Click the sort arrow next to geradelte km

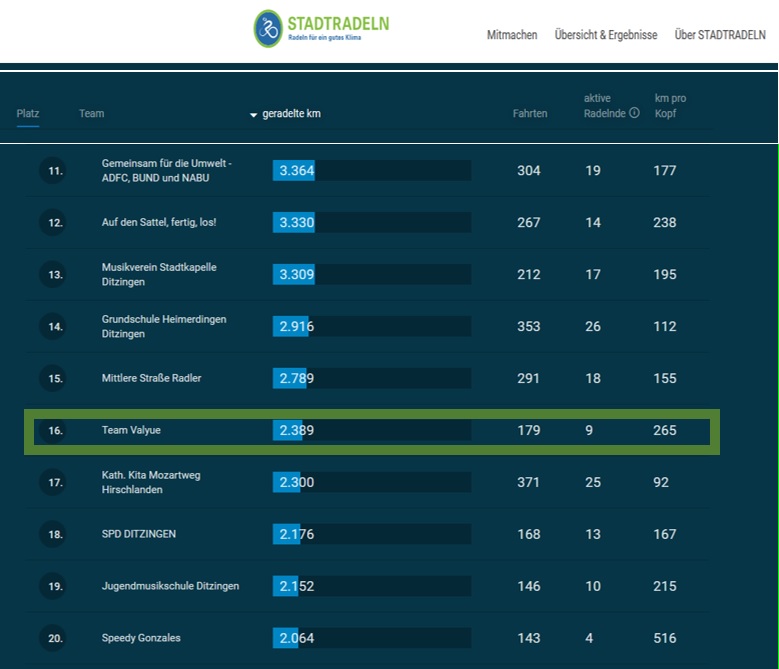pyautogui.click(x=253, y=115)
